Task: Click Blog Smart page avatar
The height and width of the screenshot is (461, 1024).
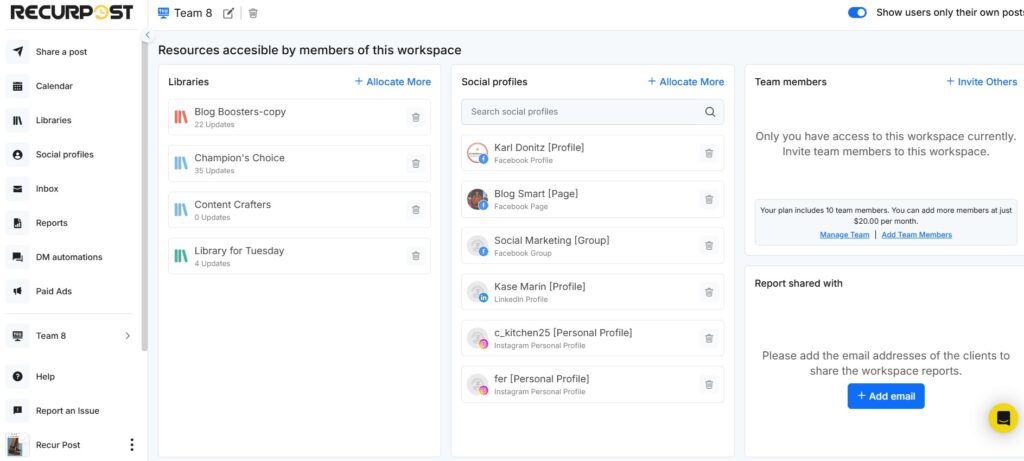Action: pos(477,200)
